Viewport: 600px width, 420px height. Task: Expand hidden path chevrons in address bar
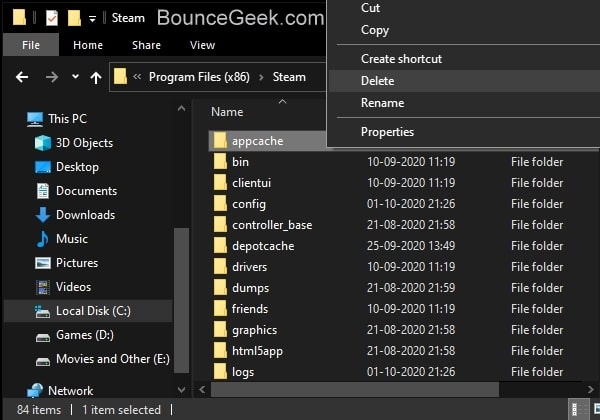tap(137, 77)
